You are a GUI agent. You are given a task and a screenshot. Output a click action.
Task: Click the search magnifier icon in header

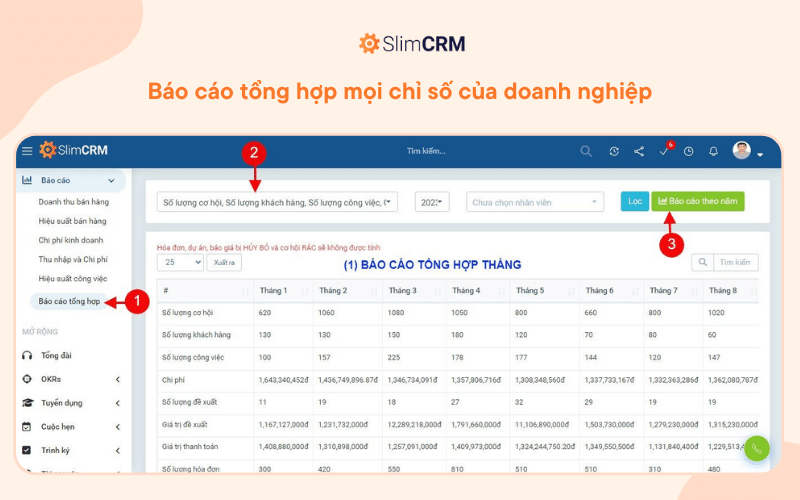pyautogui.click(x=586, y=151)
